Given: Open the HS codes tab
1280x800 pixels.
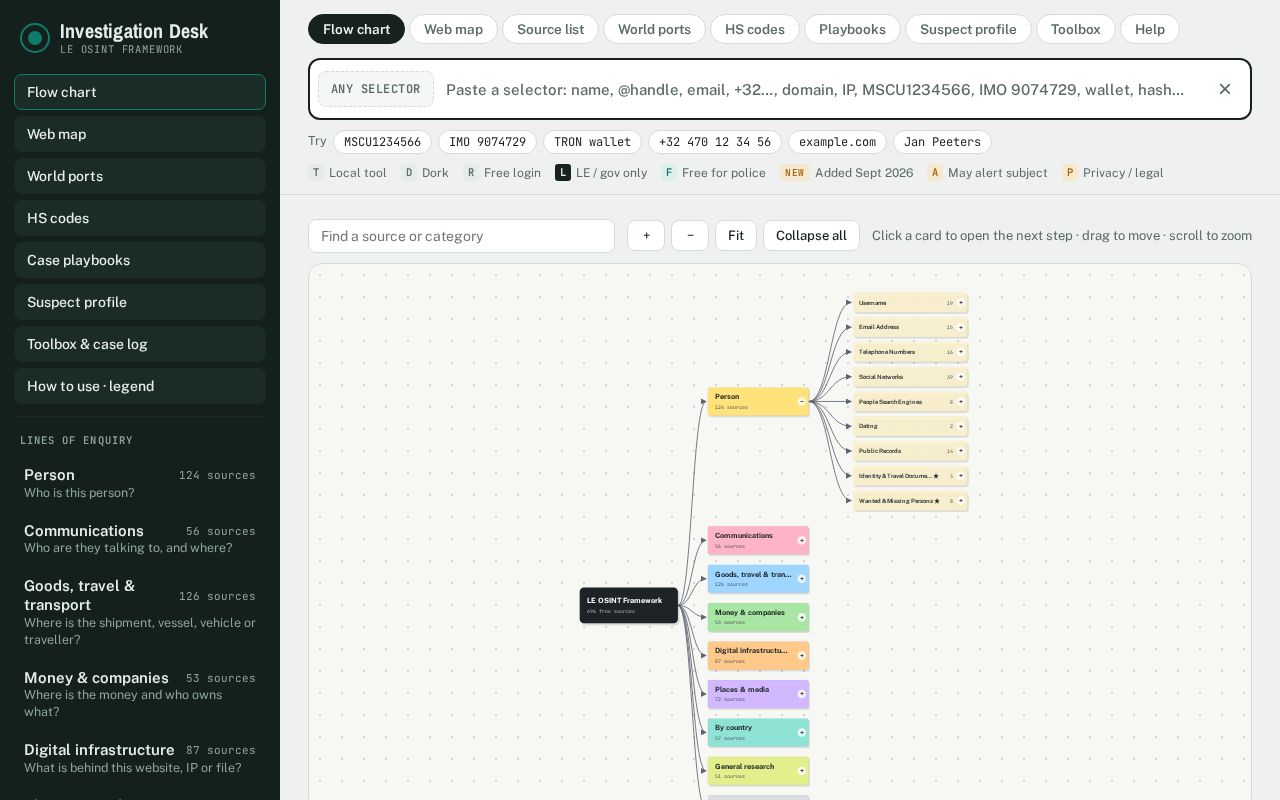Looking at the screenshot, I should tap(755, 29).
